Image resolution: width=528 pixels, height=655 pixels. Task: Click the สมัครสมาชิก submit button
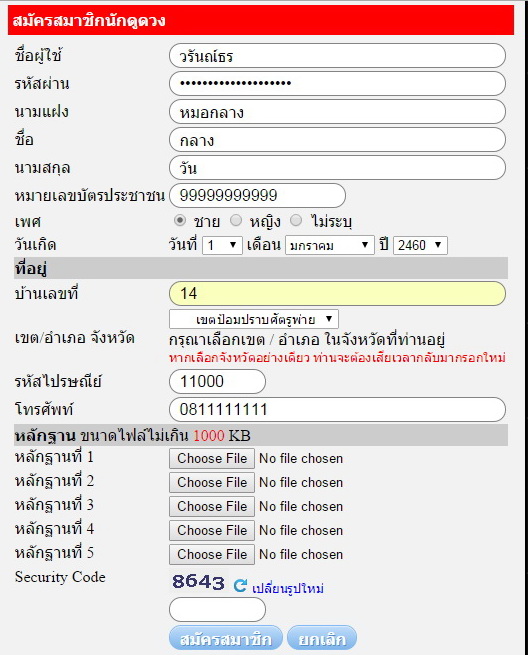(226, 639)
